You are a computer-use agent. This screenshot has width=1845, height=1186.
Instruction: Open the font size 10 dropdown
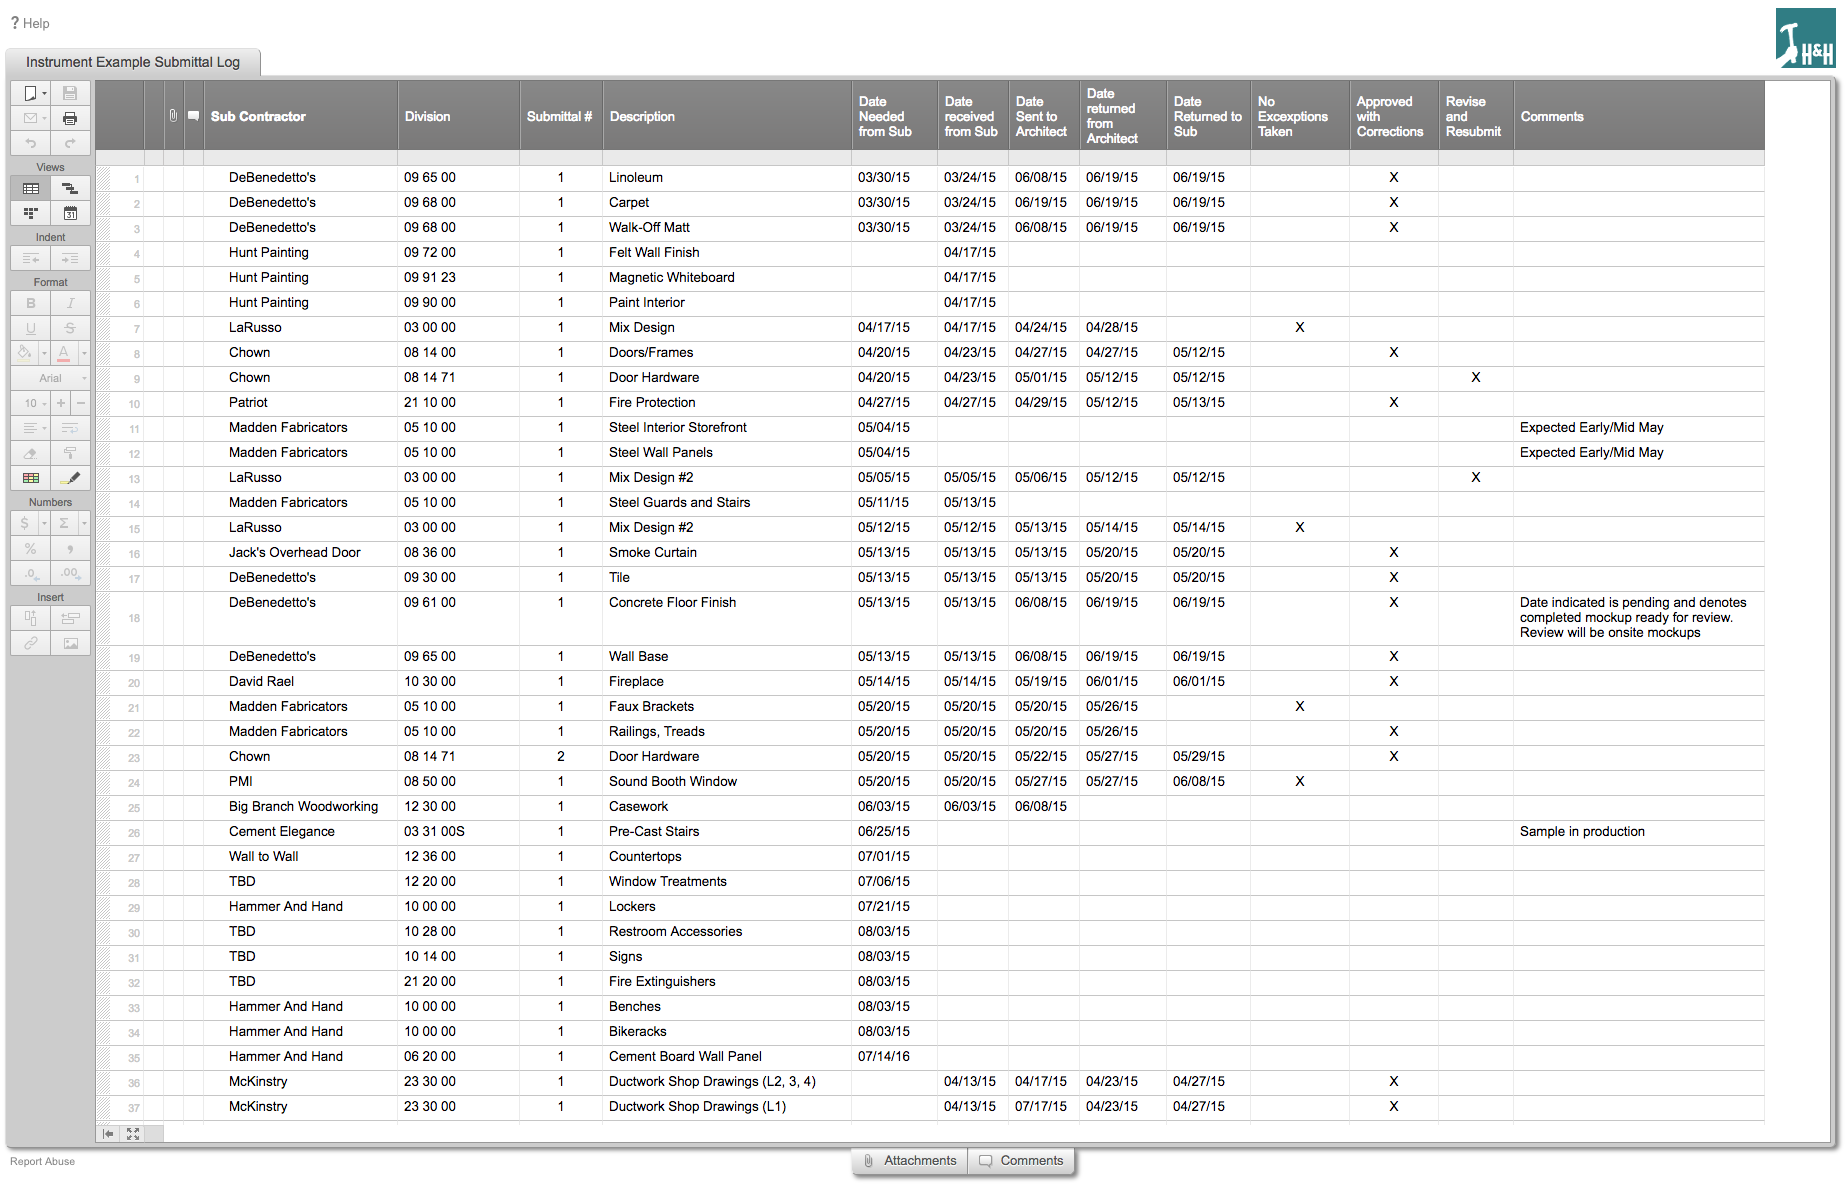click(30, 403)
